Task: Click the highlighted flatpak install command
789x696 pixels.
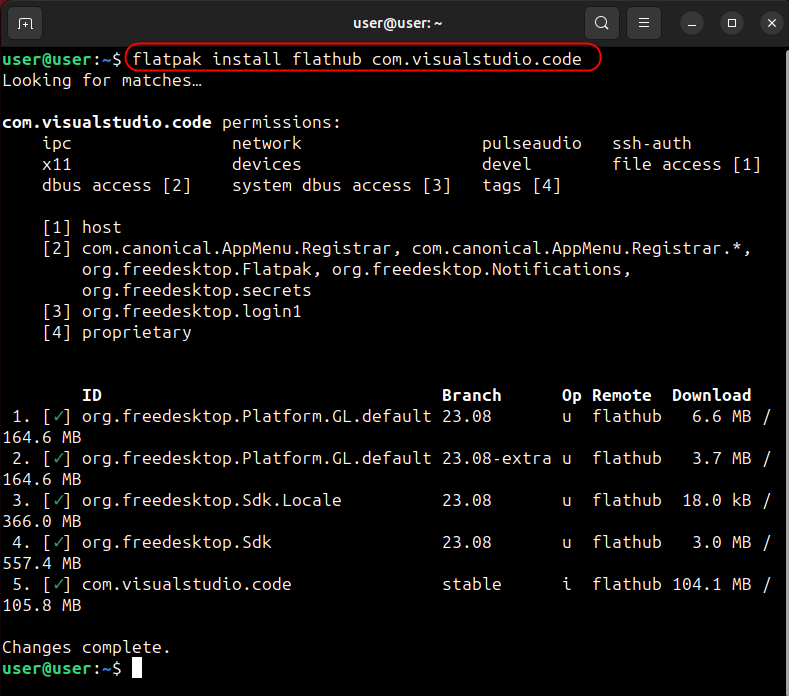Action: pos(357,59)
